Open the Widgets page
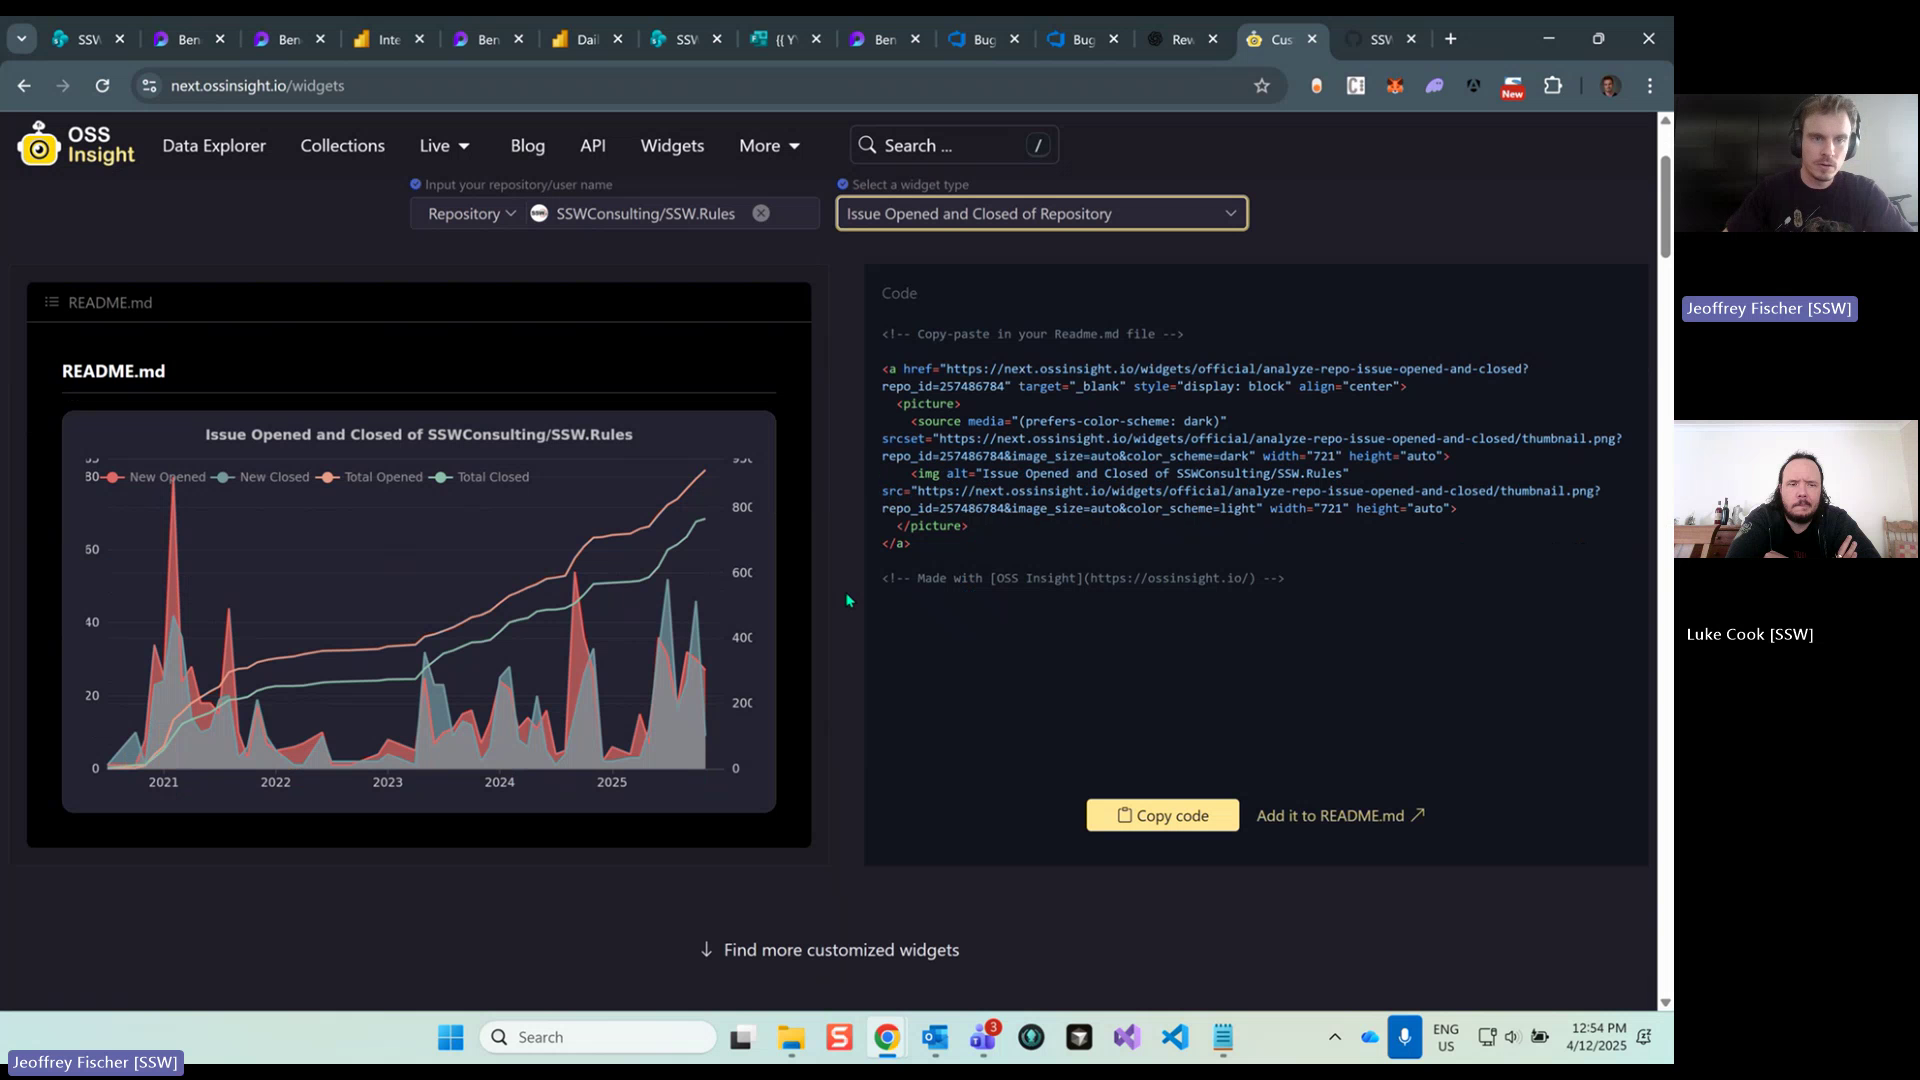This screenshot has width=1920, height=1080. pos(672,146)
